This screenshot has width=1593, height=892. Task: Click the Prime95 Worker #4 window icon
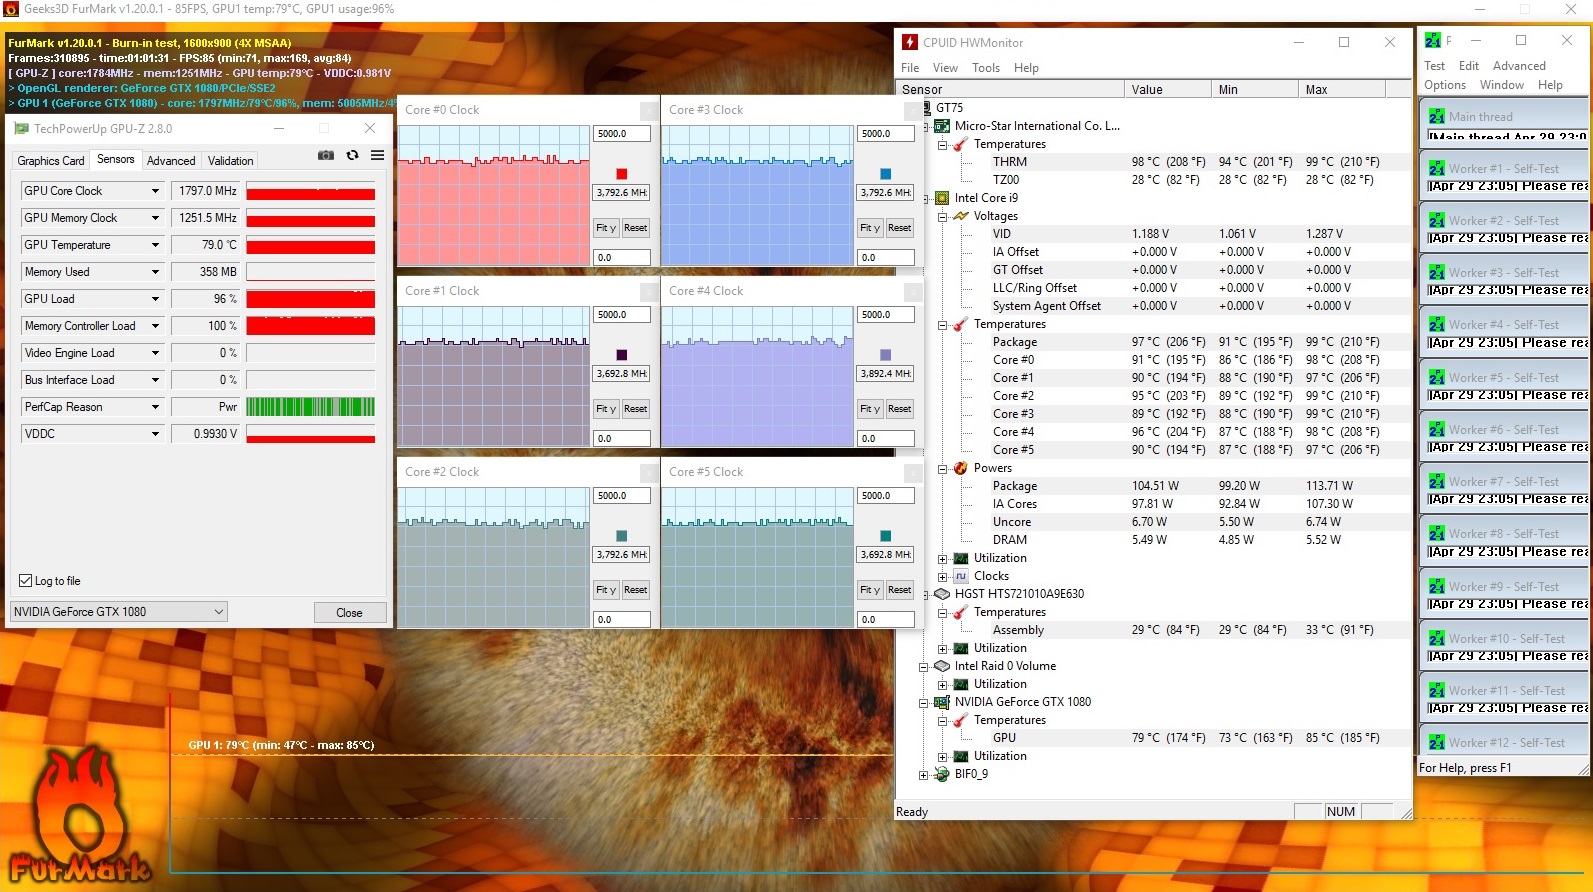click(1437, 324)
